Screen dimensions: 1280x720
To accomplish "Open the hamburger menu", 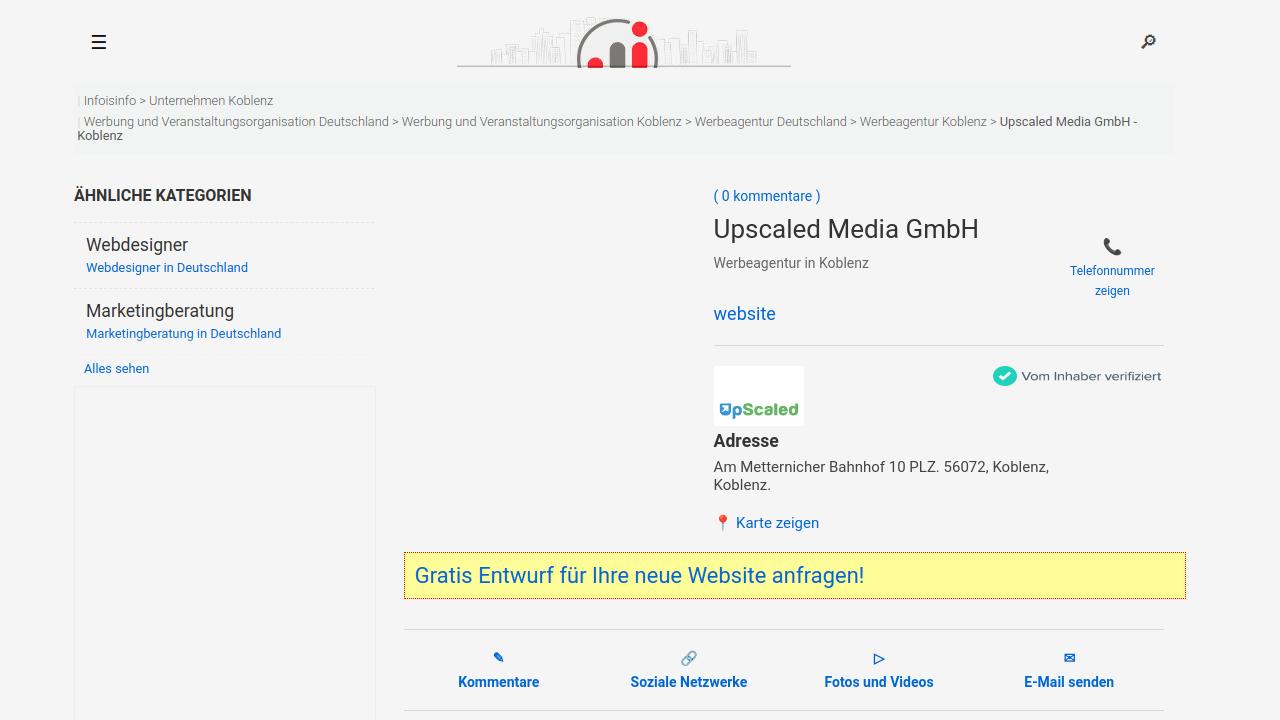I will click(99, 42).
